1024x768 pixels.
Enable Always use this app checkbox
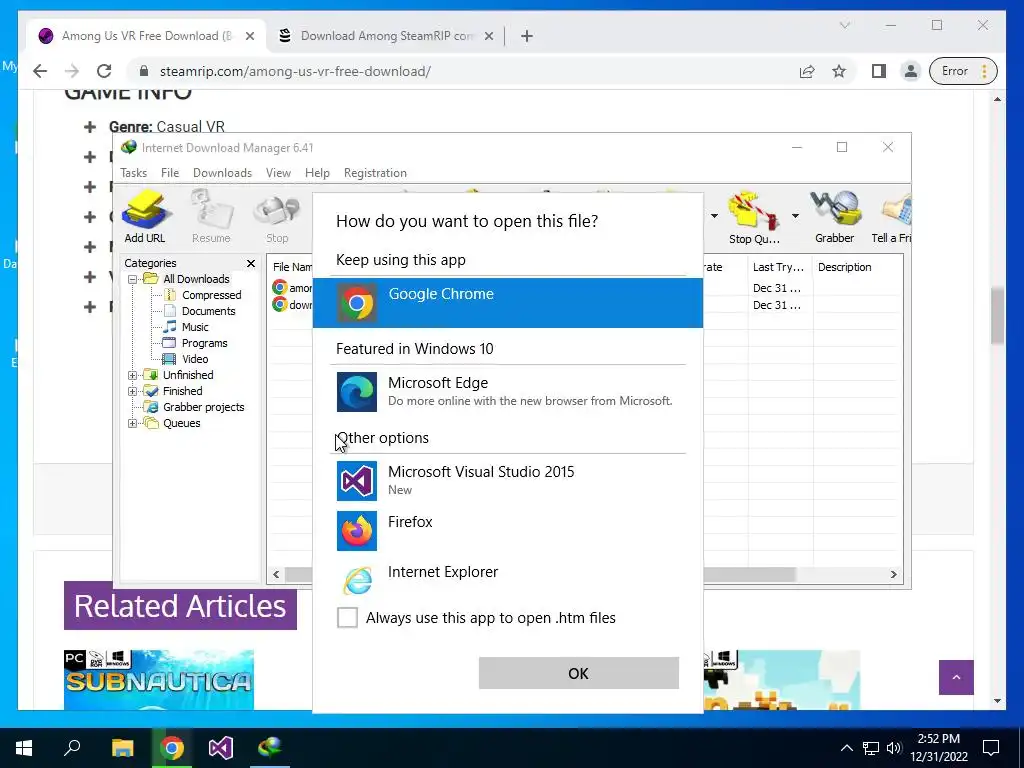pyautogui.click(x=347, y=617)
